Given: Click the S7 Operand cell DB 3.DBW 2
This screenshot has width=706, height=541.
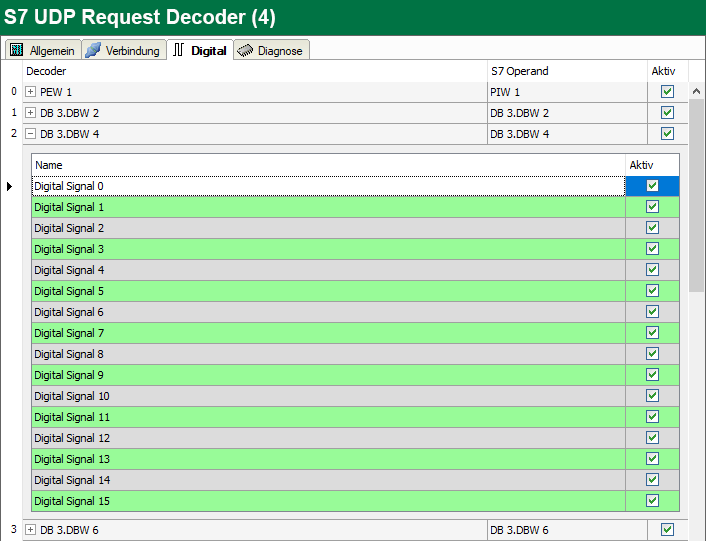Looking at the screenshot, I should point(567,113).
